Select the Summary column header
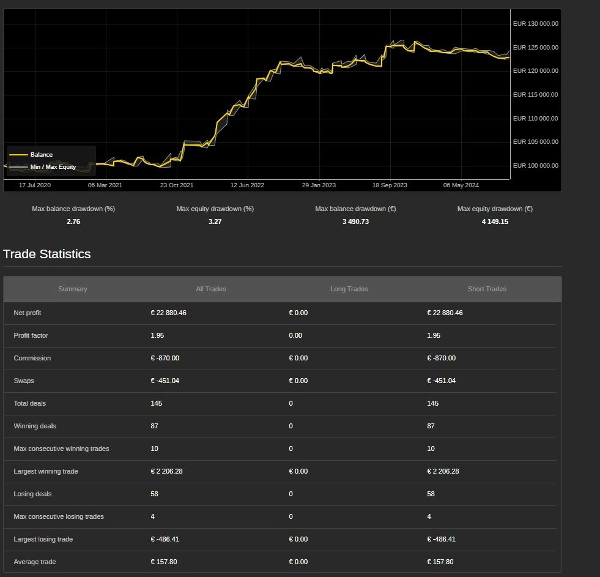 [x=72, y=289]
